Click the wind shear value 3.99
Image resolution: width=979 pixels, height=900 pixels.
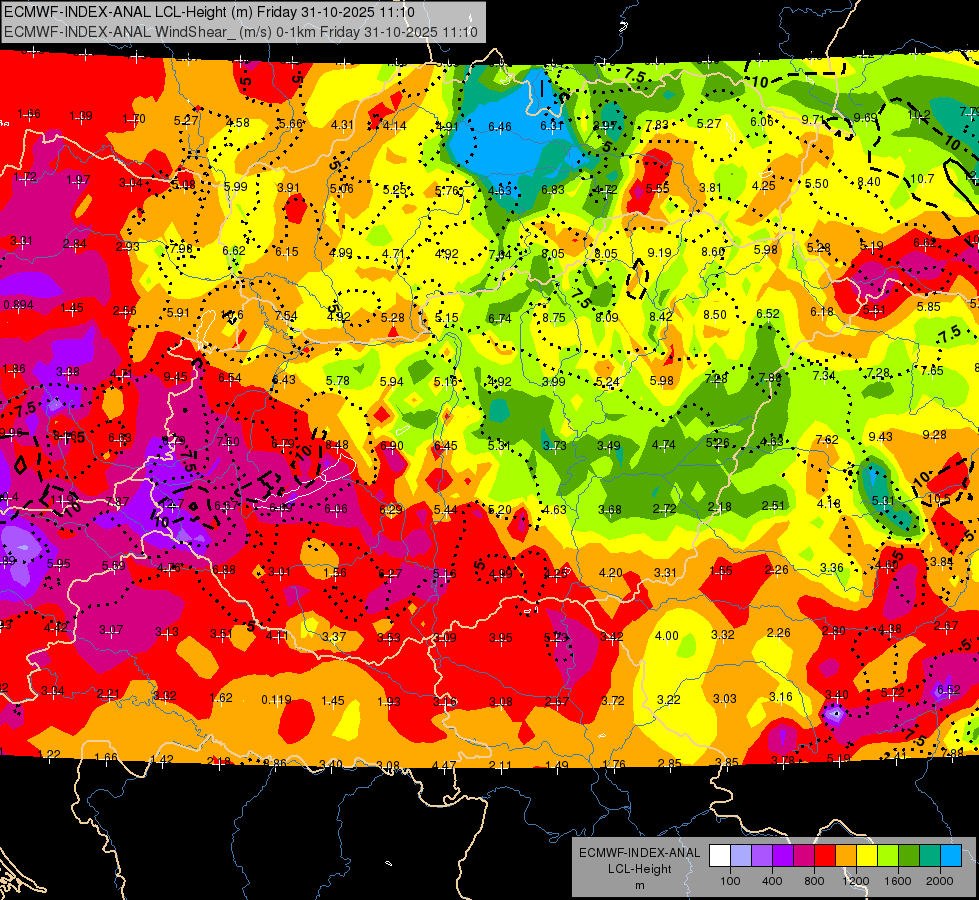553,381
